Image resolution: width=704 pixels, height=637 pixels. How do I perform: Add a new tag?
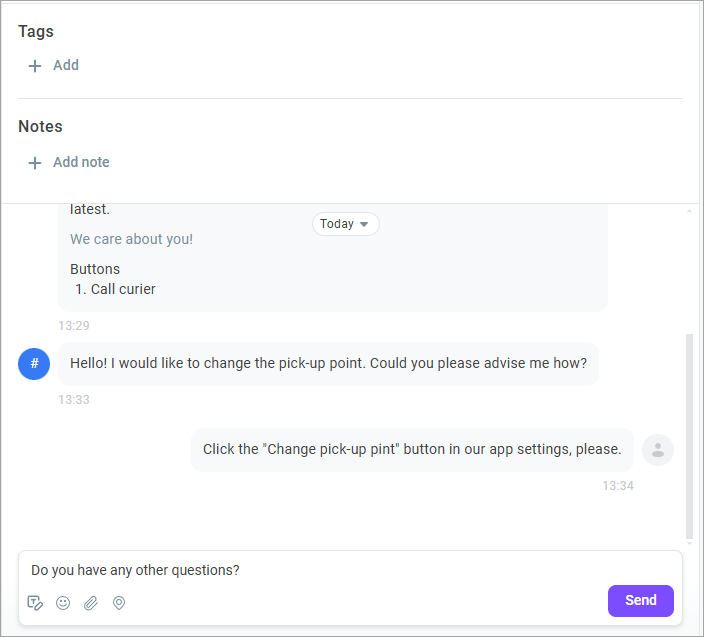pyautogui.click(x=54, y=66)
